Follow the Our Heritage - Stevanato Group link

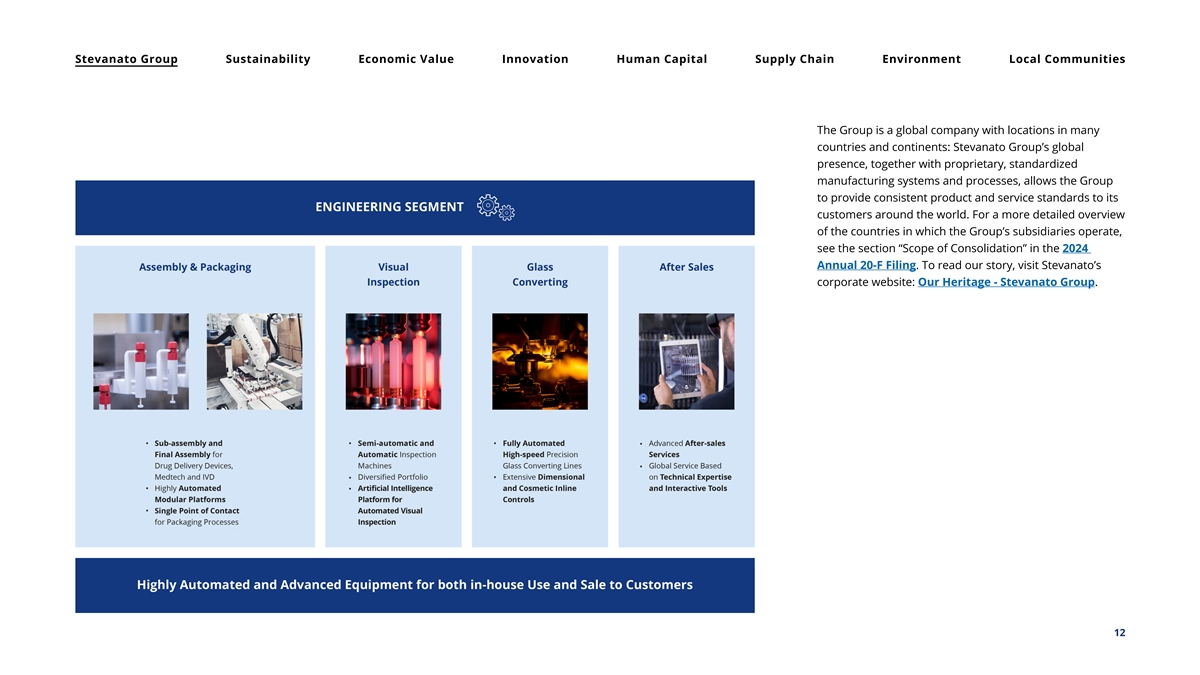click(x=1005, y=282)
